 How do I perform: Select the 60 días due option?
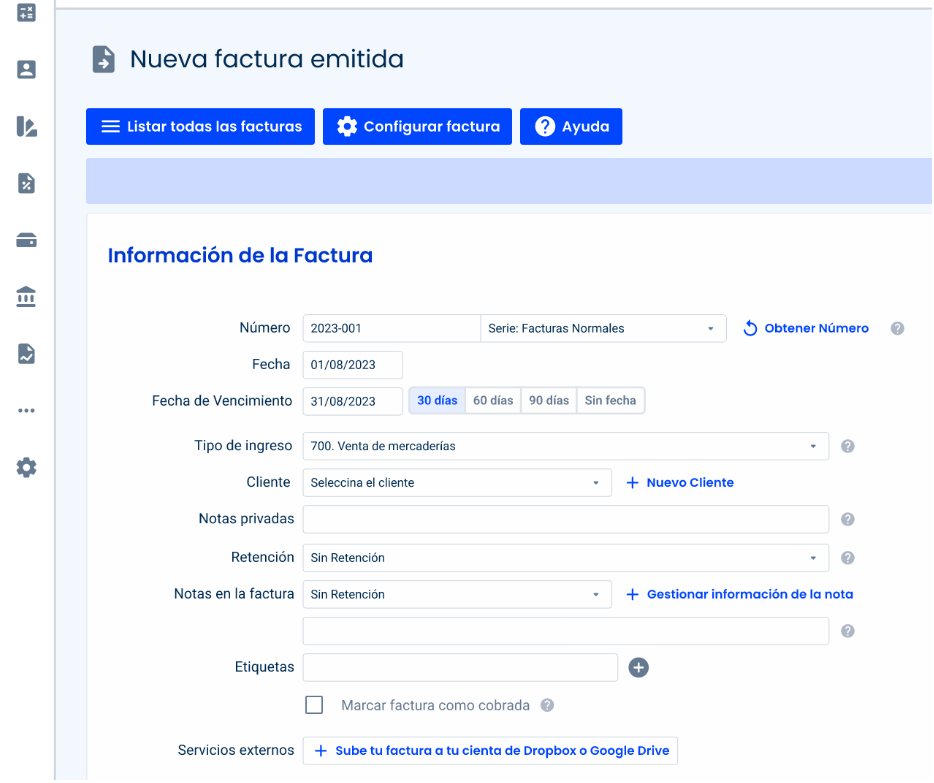pos(493,401)
